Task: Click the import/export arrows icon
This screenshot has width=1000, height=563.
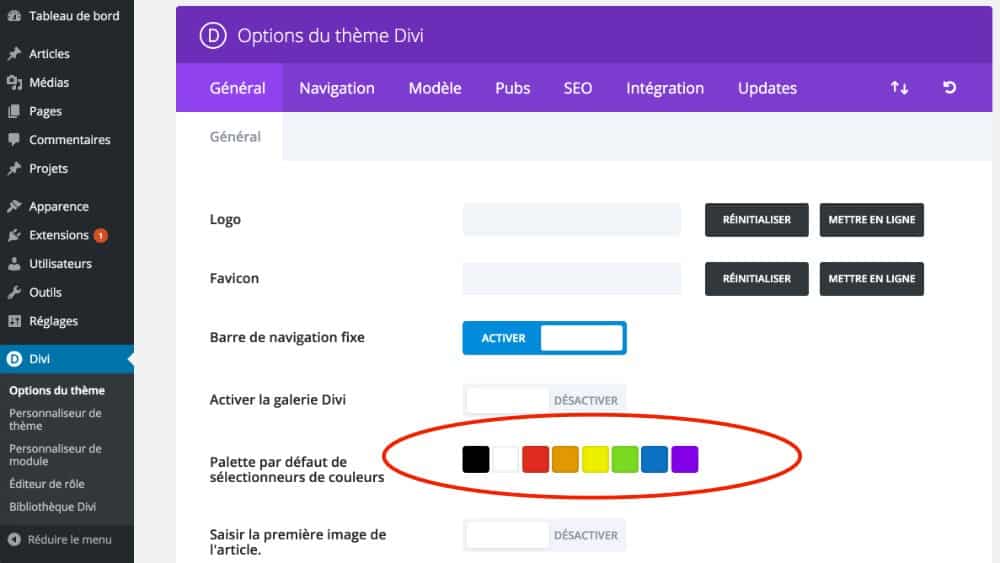Action: click(x=899, y=88)
